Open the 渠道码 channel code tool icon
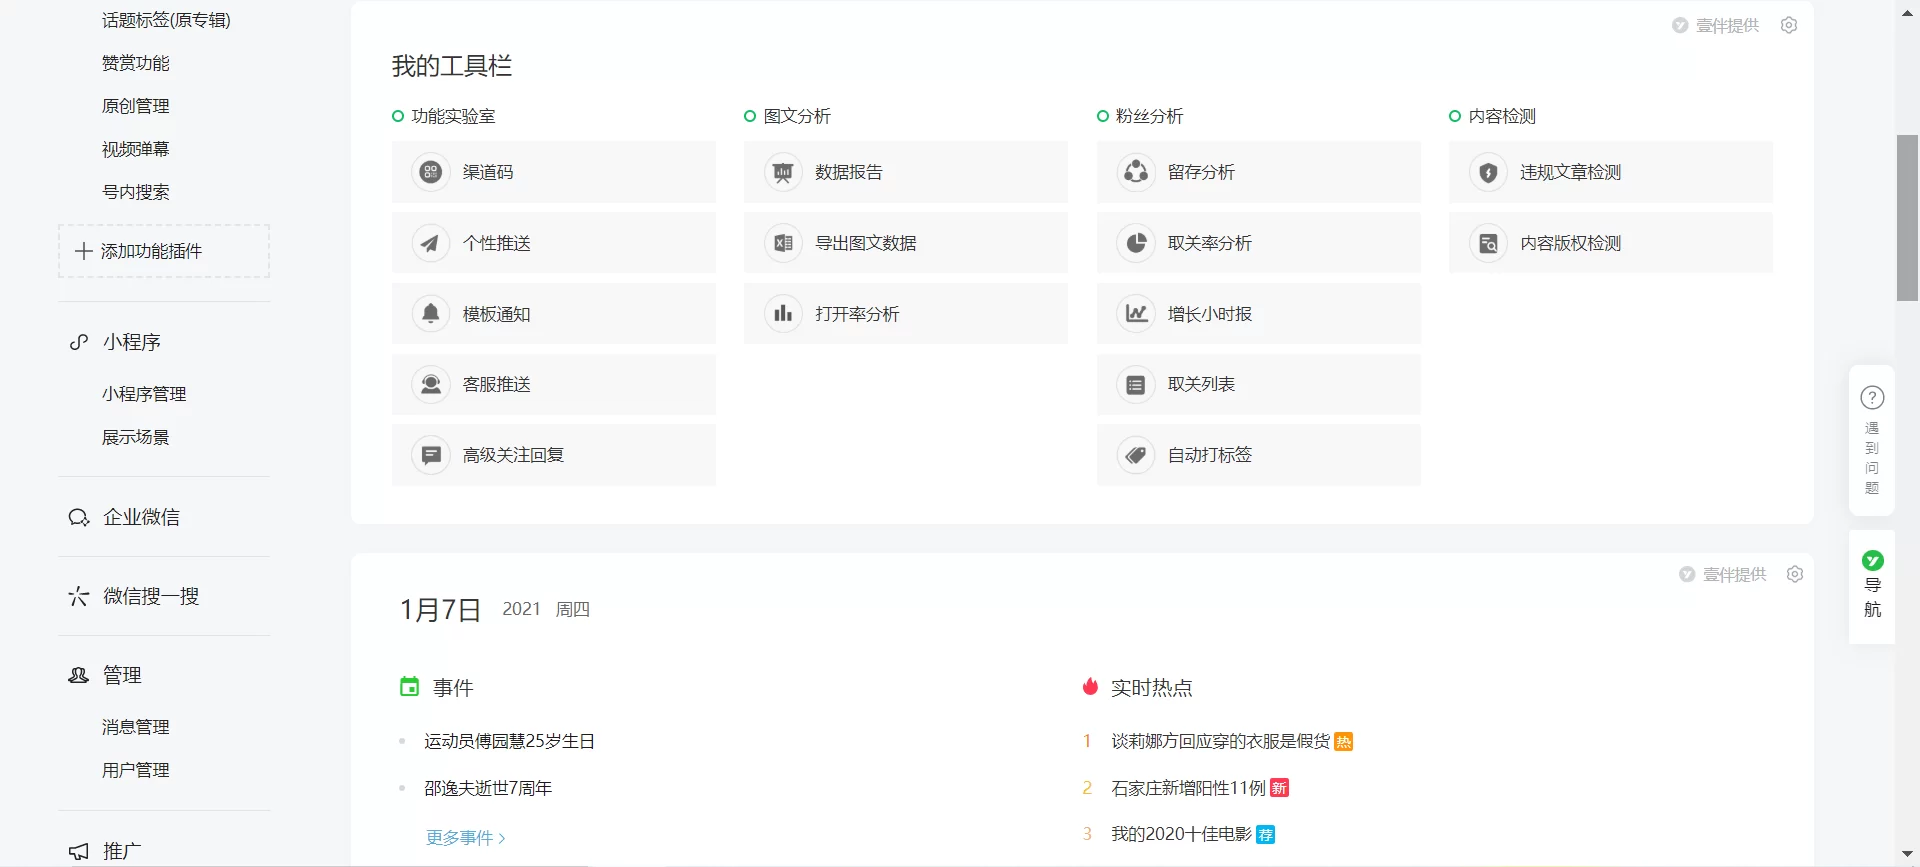This screenshot has height=867, width=1920. click(431, 172)
